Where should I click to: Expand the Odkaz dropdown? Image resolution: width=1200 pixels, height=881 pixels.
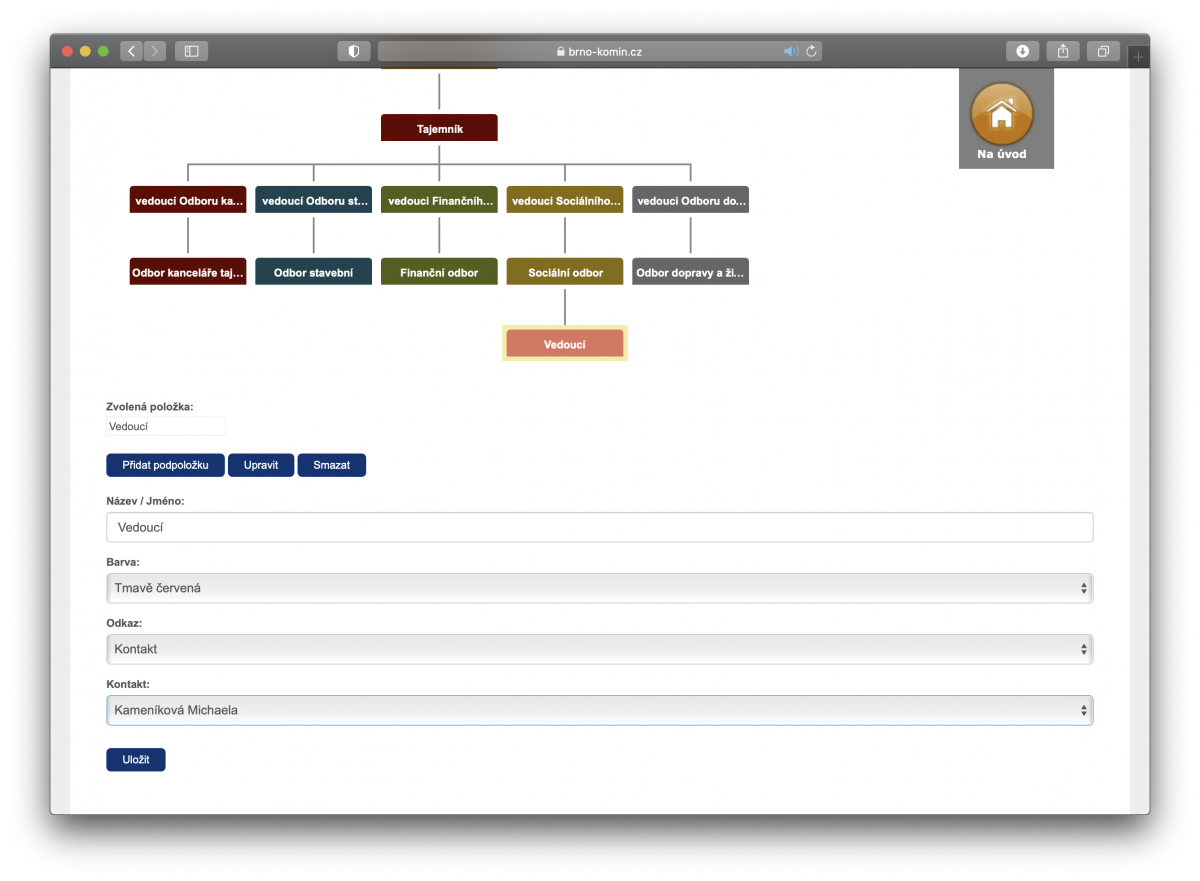pos(599,649)
